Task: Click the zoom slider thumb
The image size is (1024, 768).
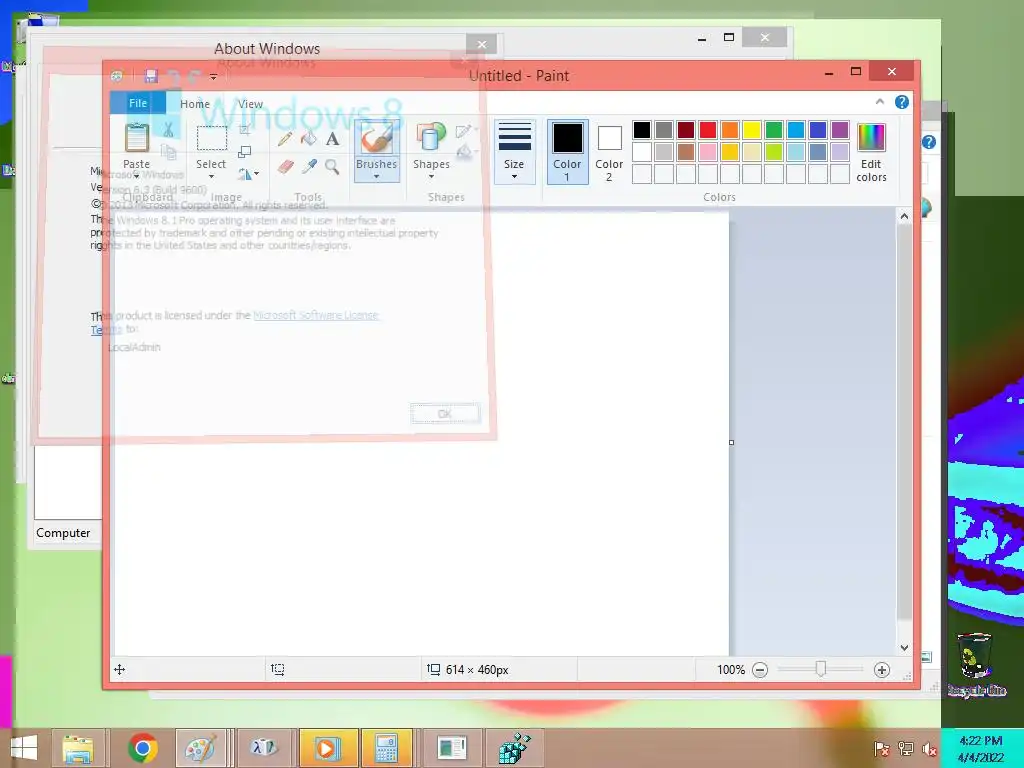Action: pos(821,669)
